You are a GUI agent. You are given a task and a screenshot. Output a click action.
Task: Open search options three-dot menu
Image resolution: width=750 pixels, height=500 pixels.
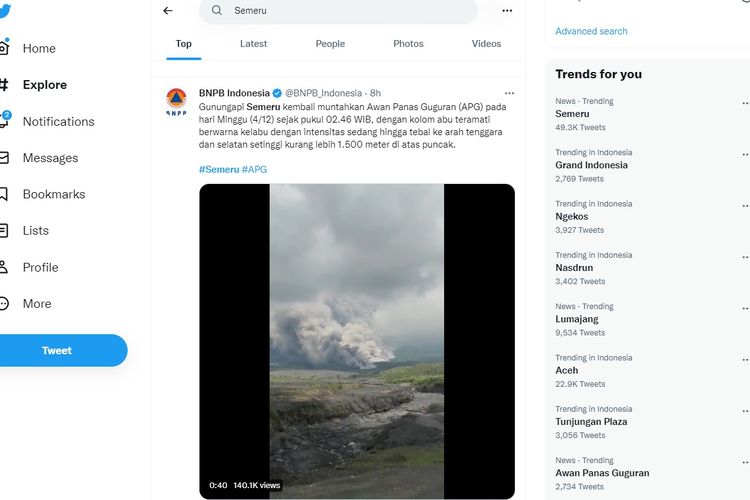(x=507, y=11)
